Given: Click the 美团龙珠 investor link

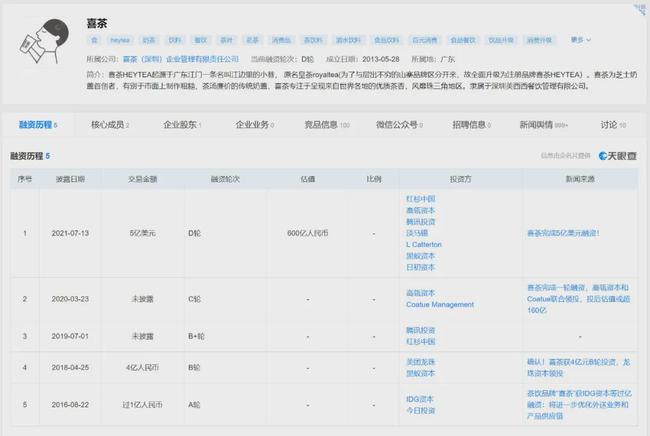Looking at the screenshot, I should [x=420, y=362].
